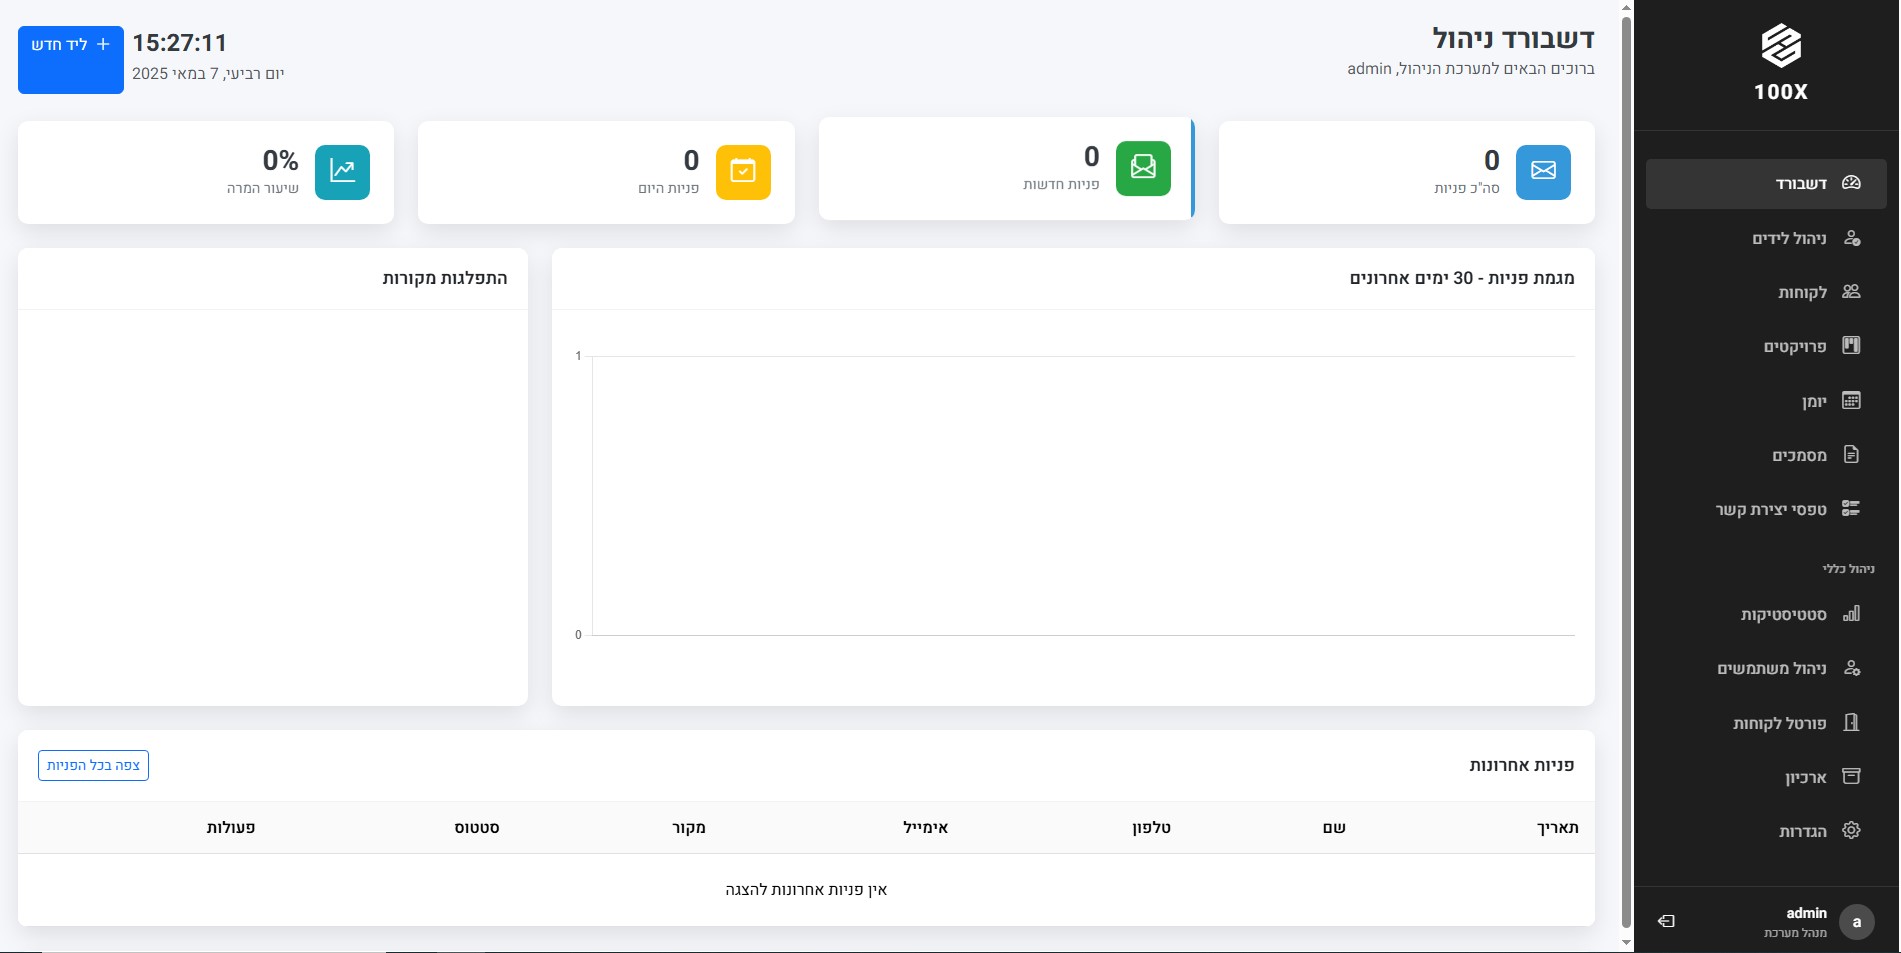Open טפסי יצירת קשר contact forms
This screenshot has width=1901, height=953.
pos(1771,509)
